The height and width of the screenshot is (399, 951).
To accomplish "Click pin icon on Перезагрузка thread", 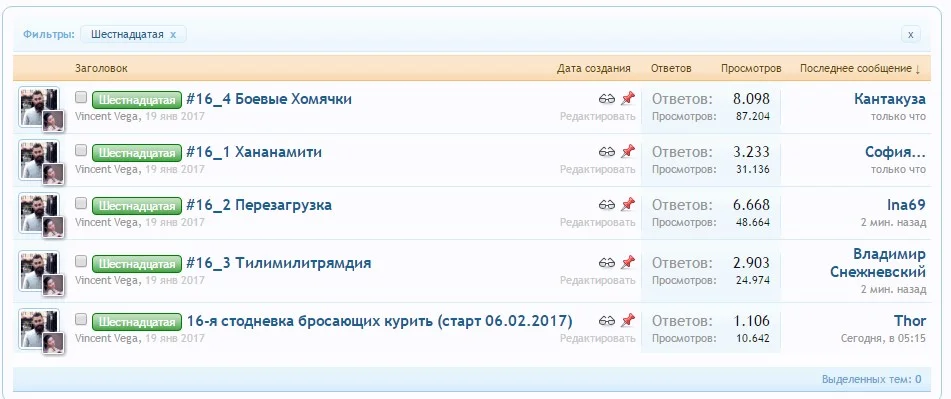I will [627, 204].
